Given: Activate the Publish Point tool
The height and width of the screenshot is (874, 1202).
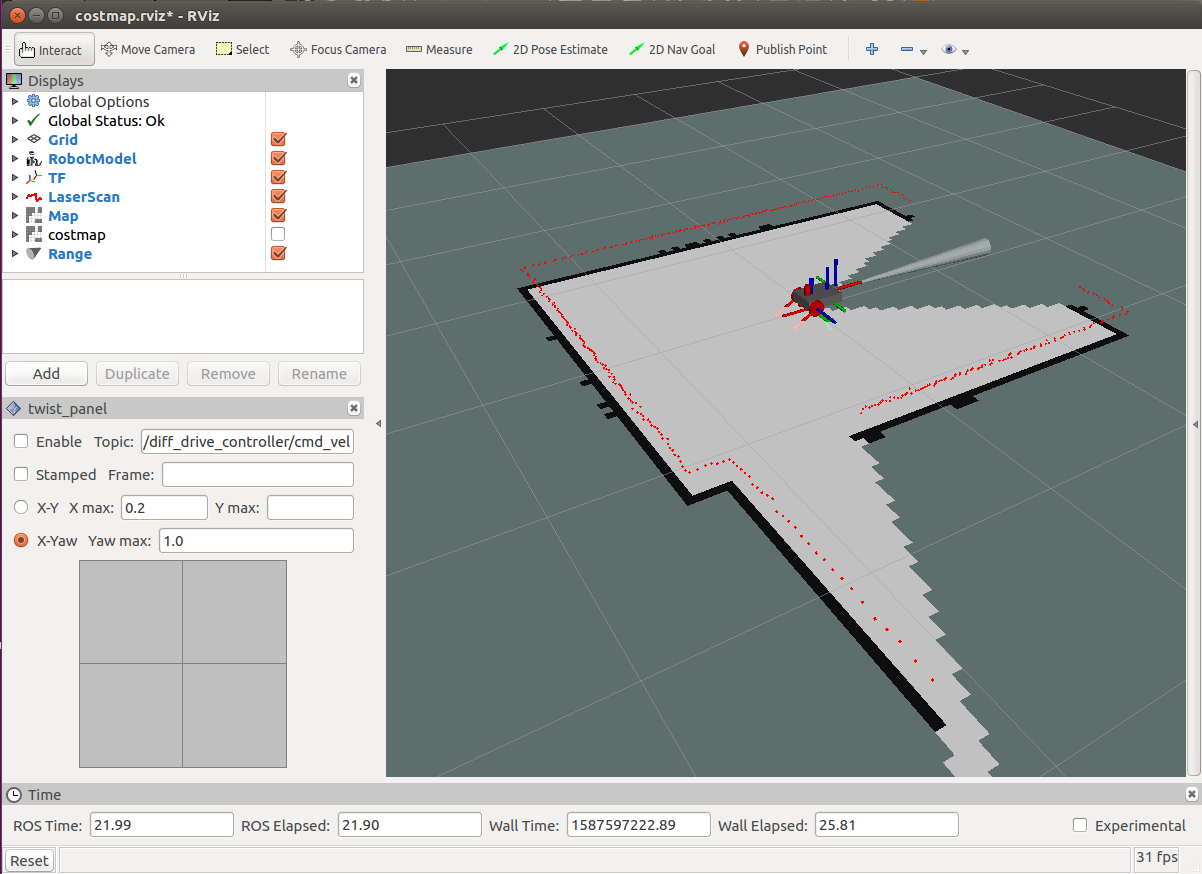Looking at the screenshot, I should (x=782, y=49).
